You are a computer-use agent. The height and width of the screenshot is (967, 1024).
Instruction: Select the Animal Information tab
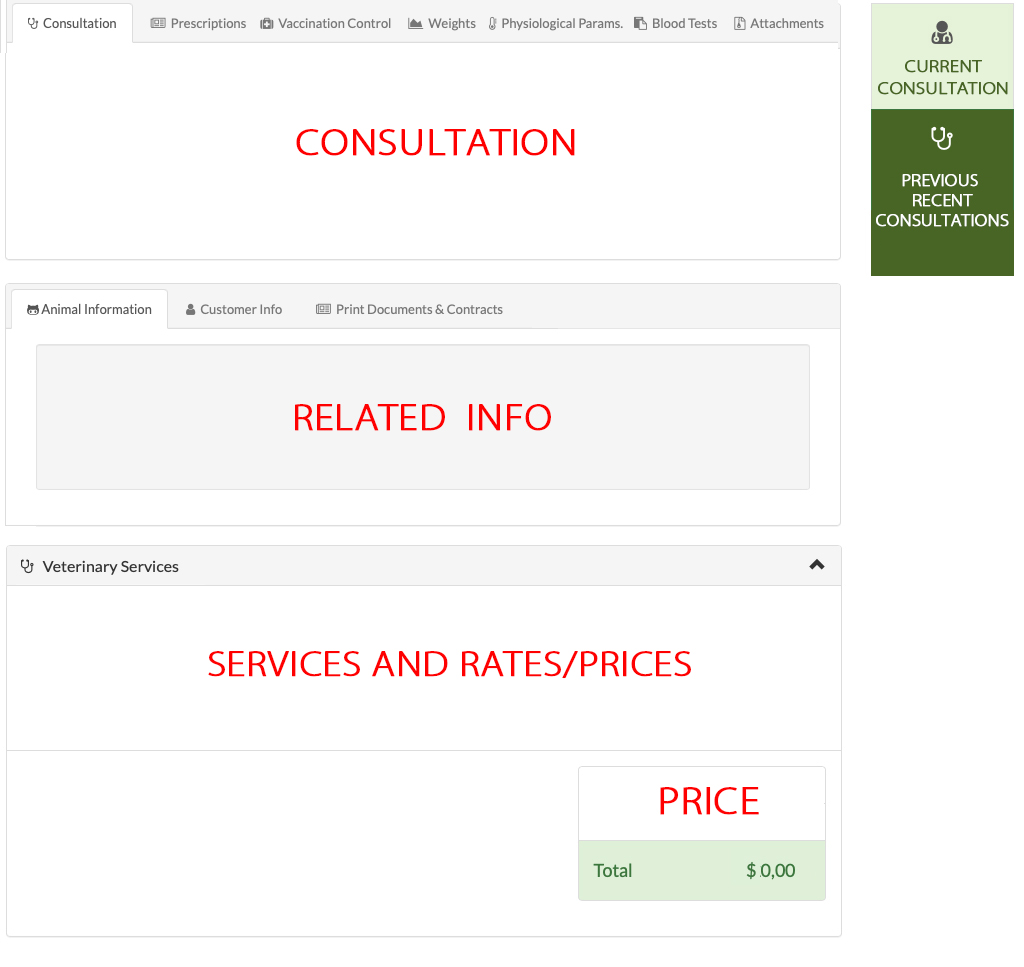point(89,309)
